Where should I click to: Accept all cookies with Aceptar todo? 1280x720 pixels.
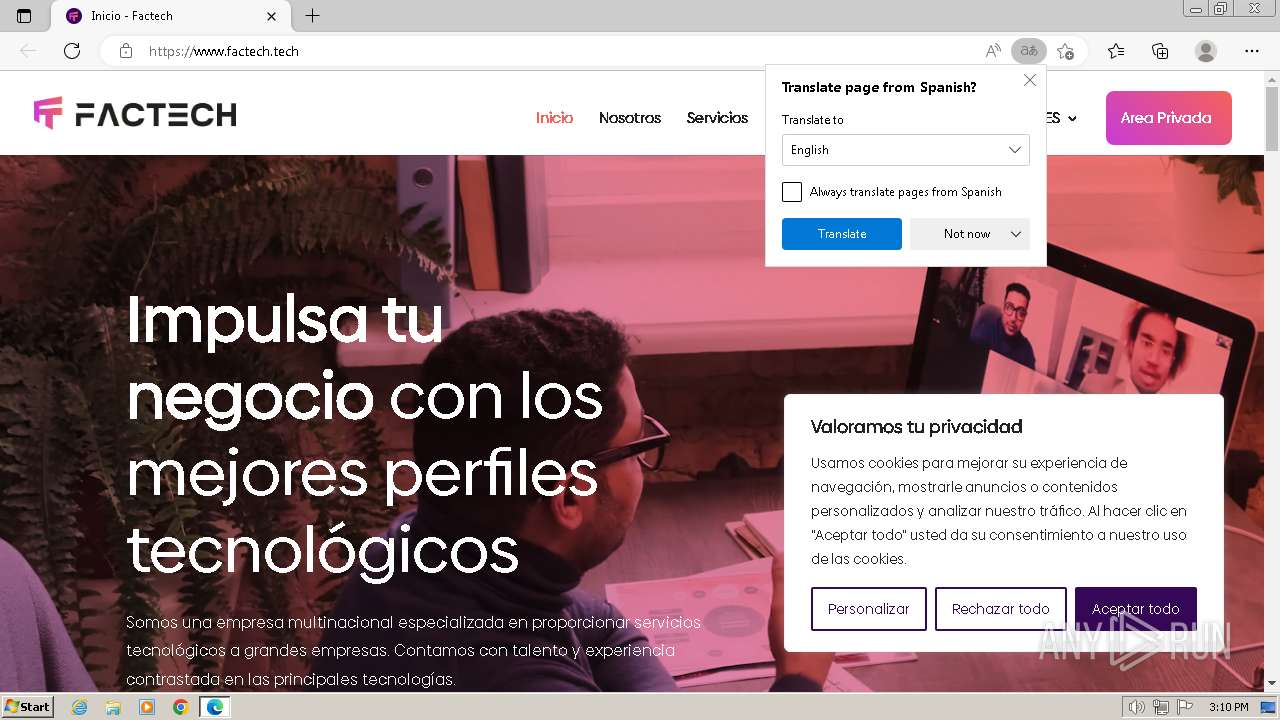click(x=1136, y=609)
